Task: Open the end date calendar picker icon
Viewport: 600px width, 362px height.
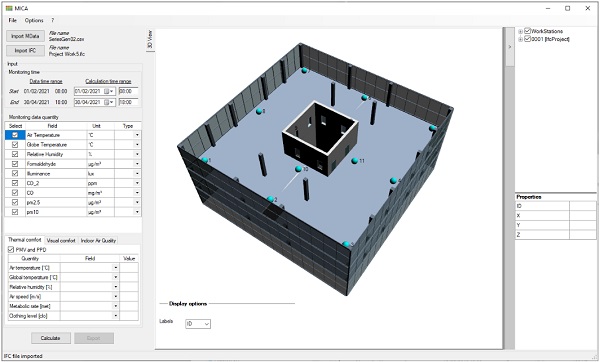Action: tap(108, 102)
